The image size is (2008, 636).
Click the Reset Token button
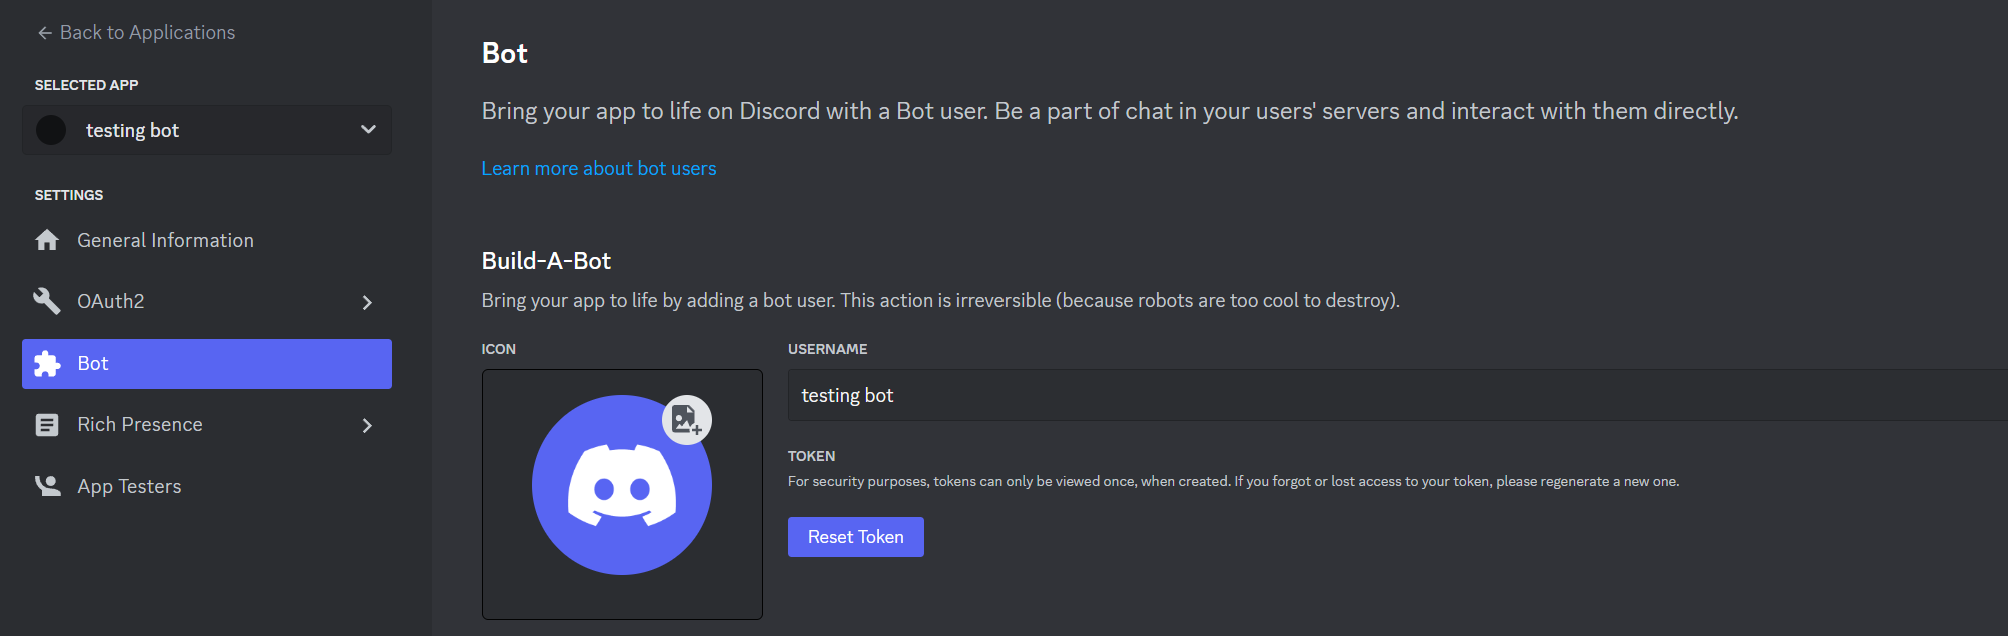[856, 537]
